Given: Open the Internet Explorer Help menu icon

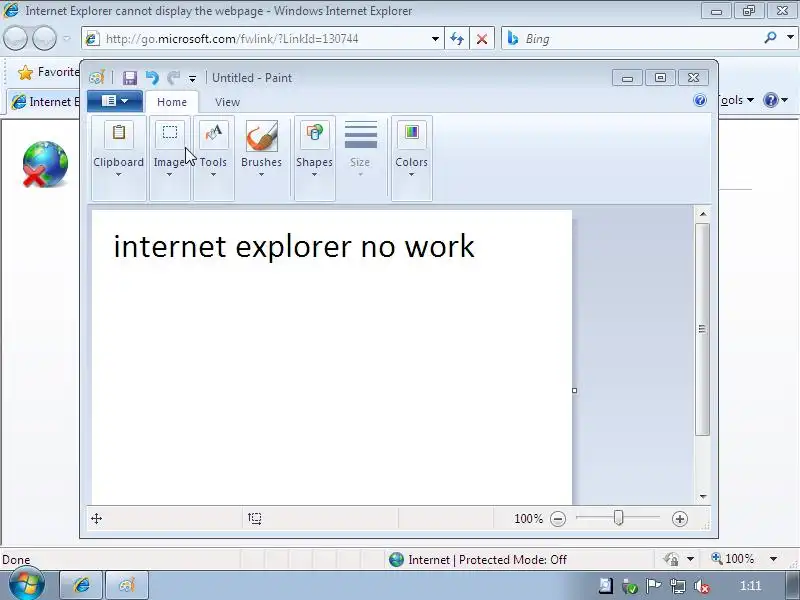Looking at the screenshot, I should point(770,100).
